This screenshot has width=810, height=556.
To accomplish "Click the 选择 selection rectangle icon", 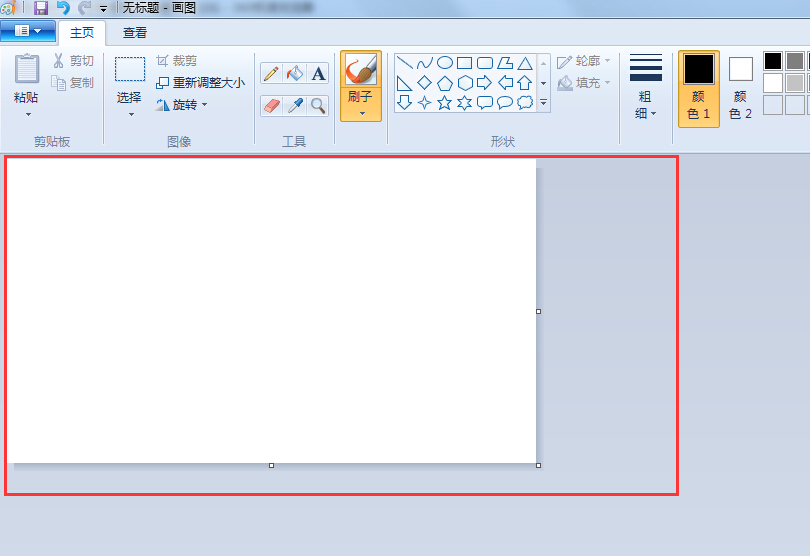I will (x=130, y=69).
